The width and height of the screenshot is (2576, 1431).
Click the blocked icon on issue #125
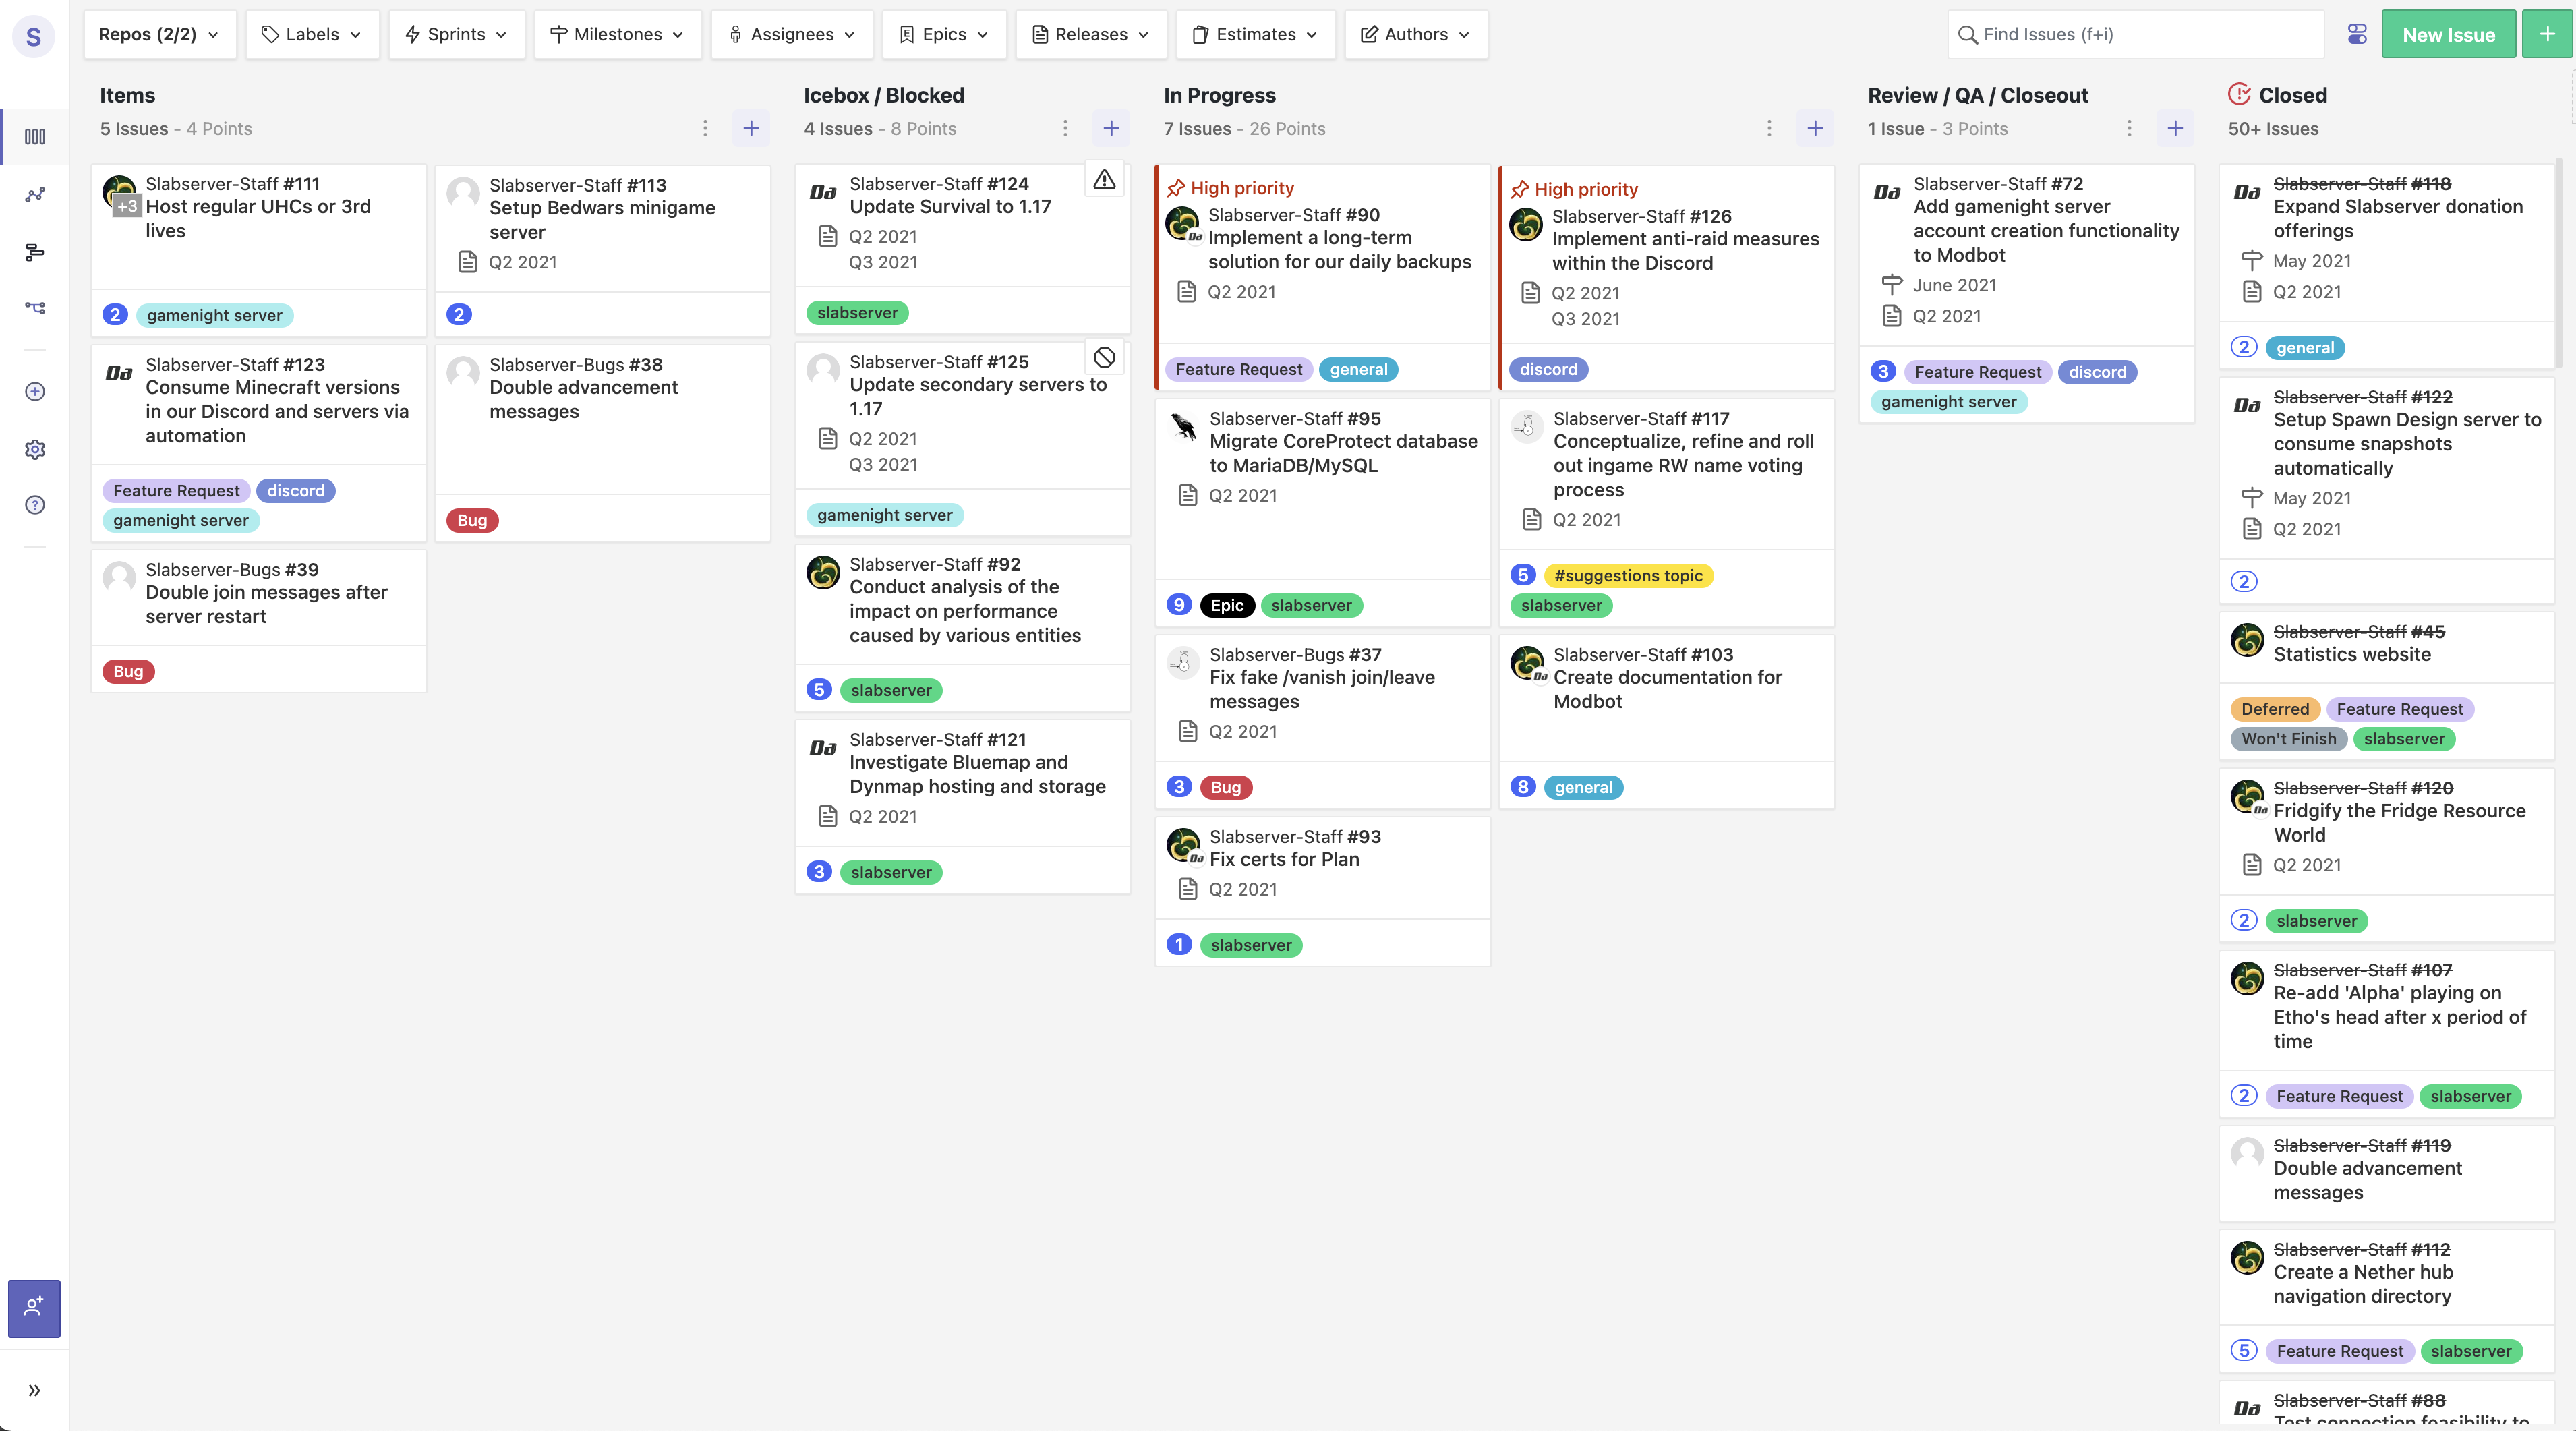pos(1104,357)
